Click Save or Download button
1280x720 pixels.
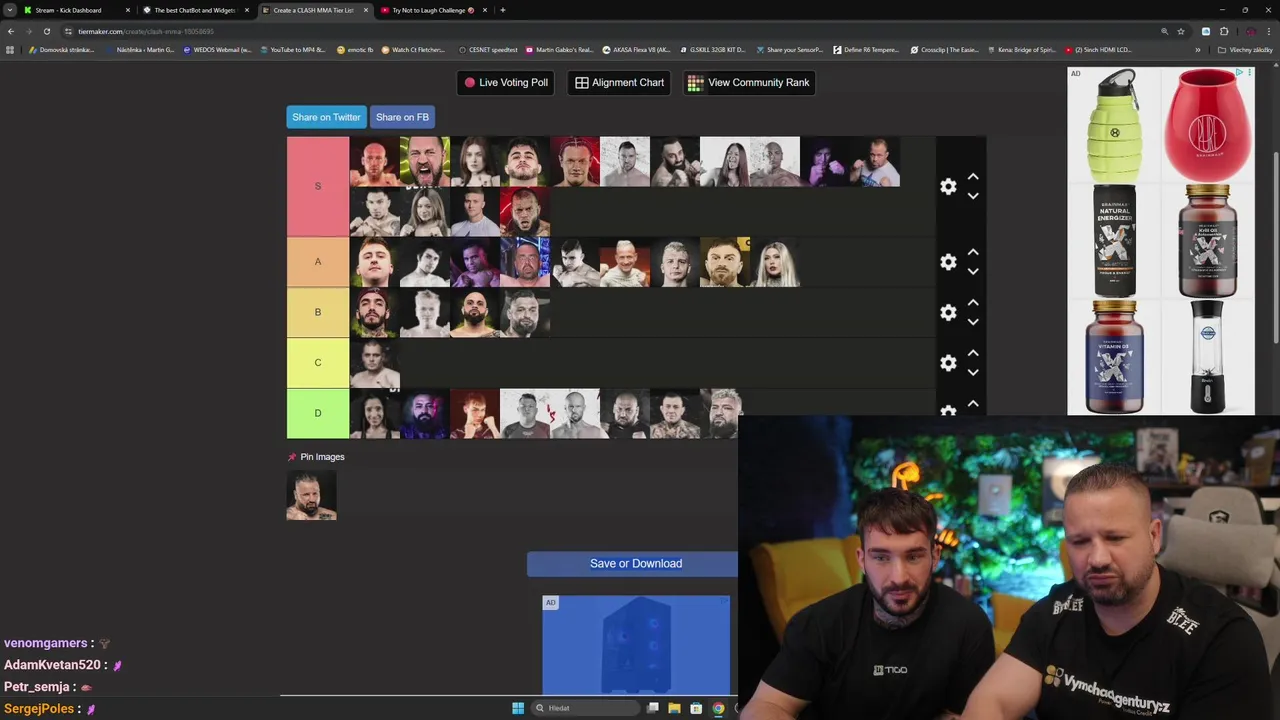(636, 564)
